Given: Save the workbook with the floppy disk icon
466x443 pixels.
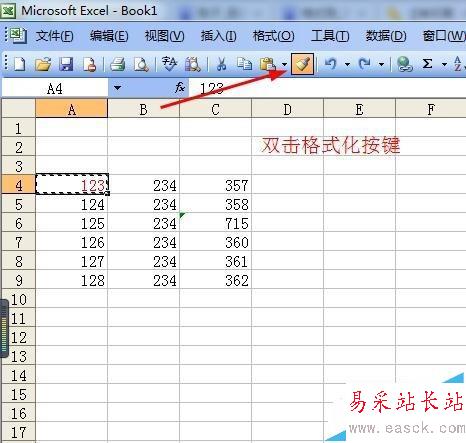Looking at the screenshot, I should click(x=66, y=64).
